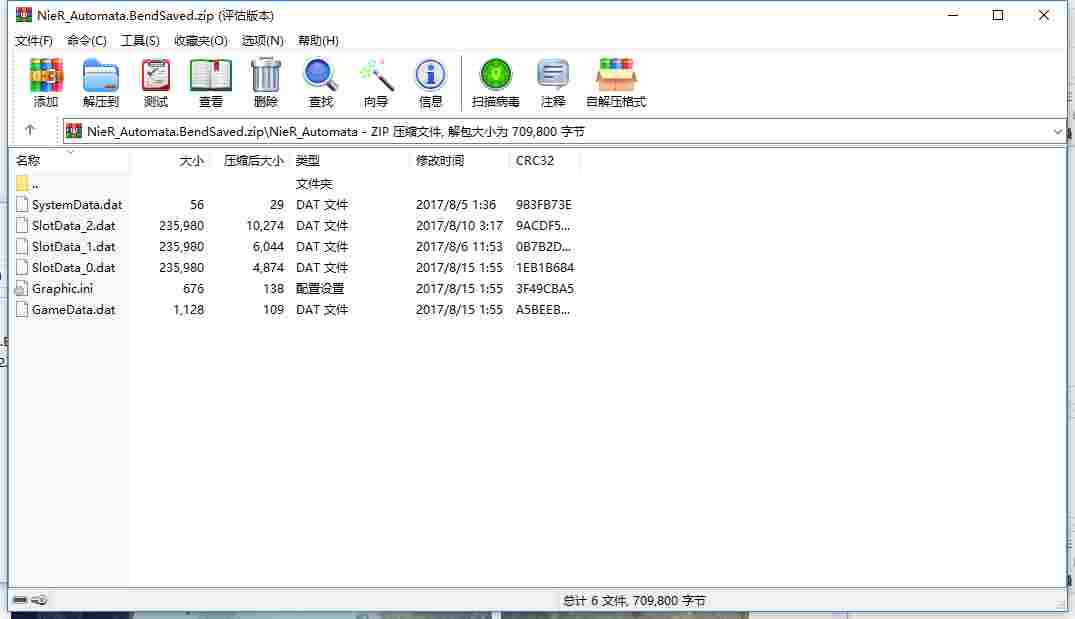The height and width of the screenshot is (619, 1075).
Task: Click the WinRAR icon in title bar
Action: pyautogui.click(x=24, y=14)
